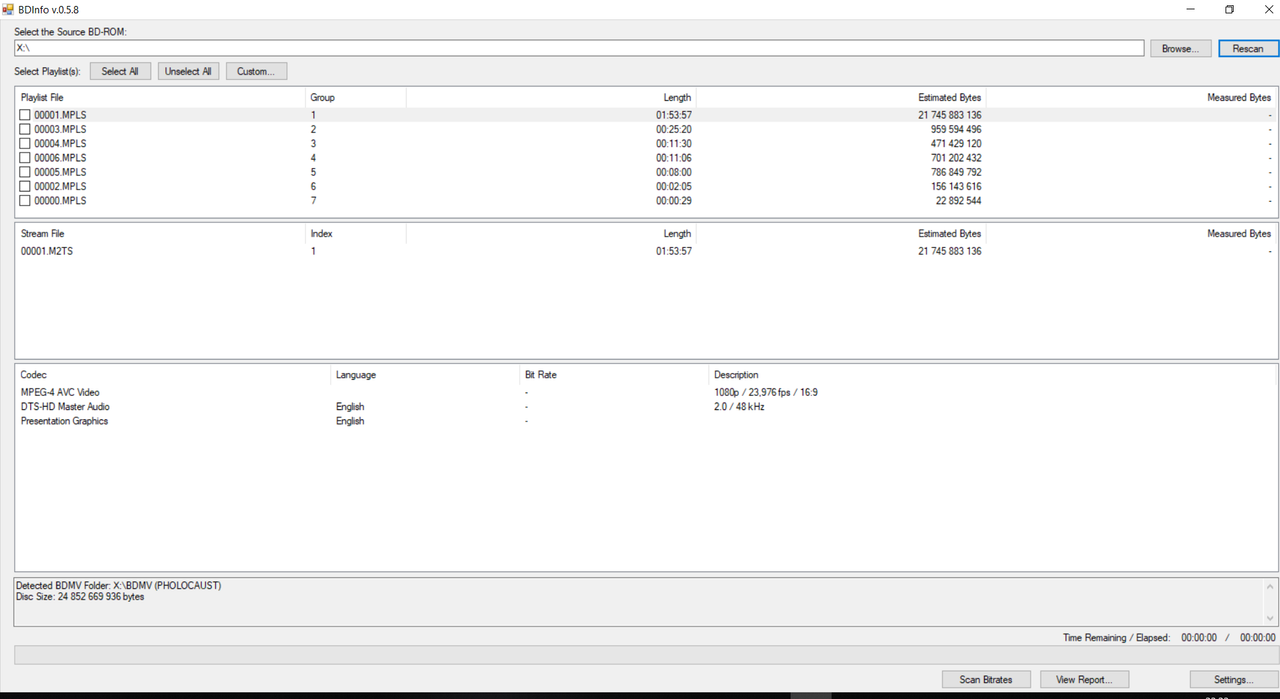This screenshot has height=699, width=1280.
Task: Click the Description column header
Action: 993,375
